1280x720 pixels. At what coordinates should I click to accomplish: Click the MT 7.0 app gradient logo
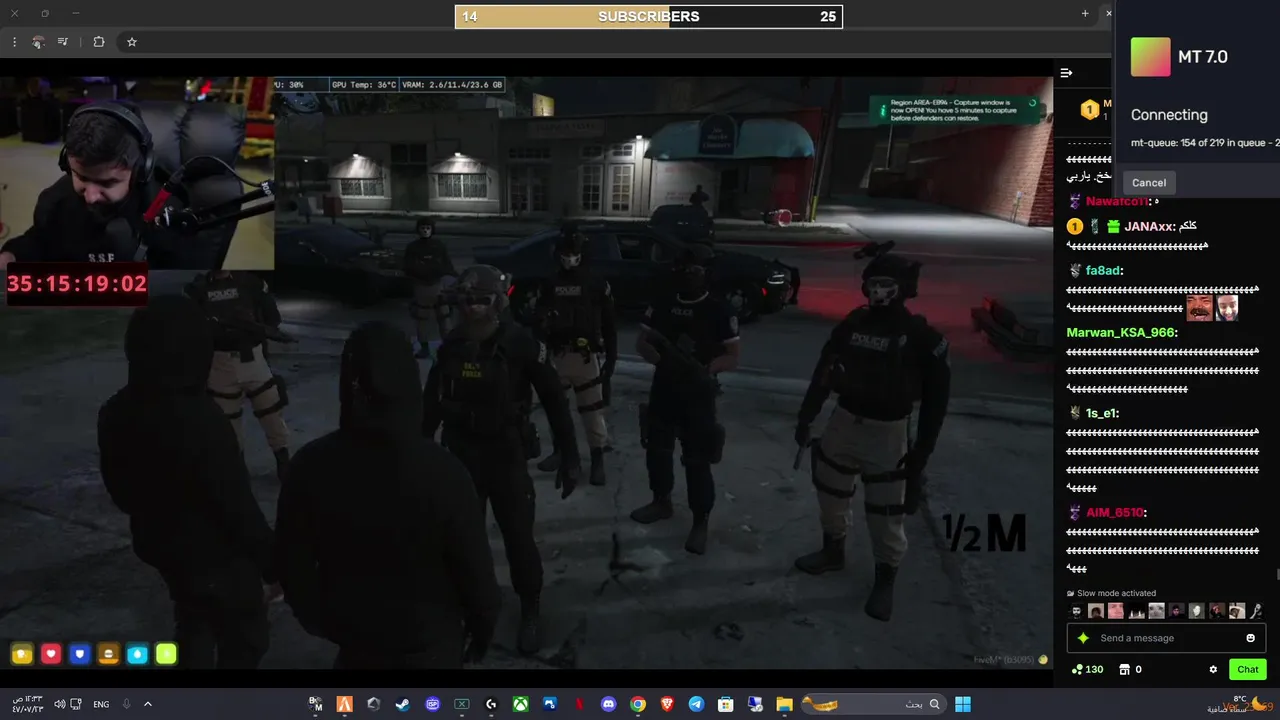[x=1150, y=57]
